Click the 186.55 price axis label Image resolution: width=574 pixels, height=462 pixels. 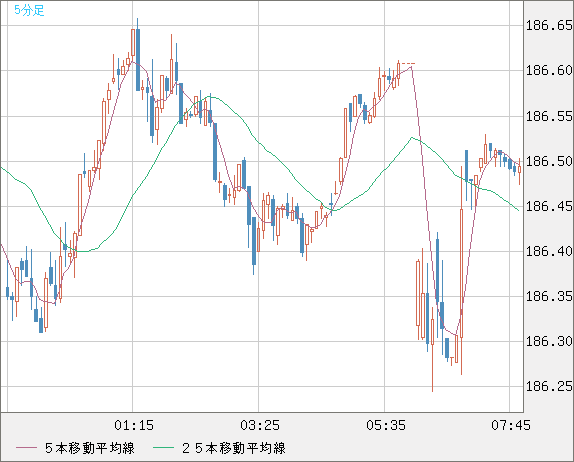coord(549,116)
